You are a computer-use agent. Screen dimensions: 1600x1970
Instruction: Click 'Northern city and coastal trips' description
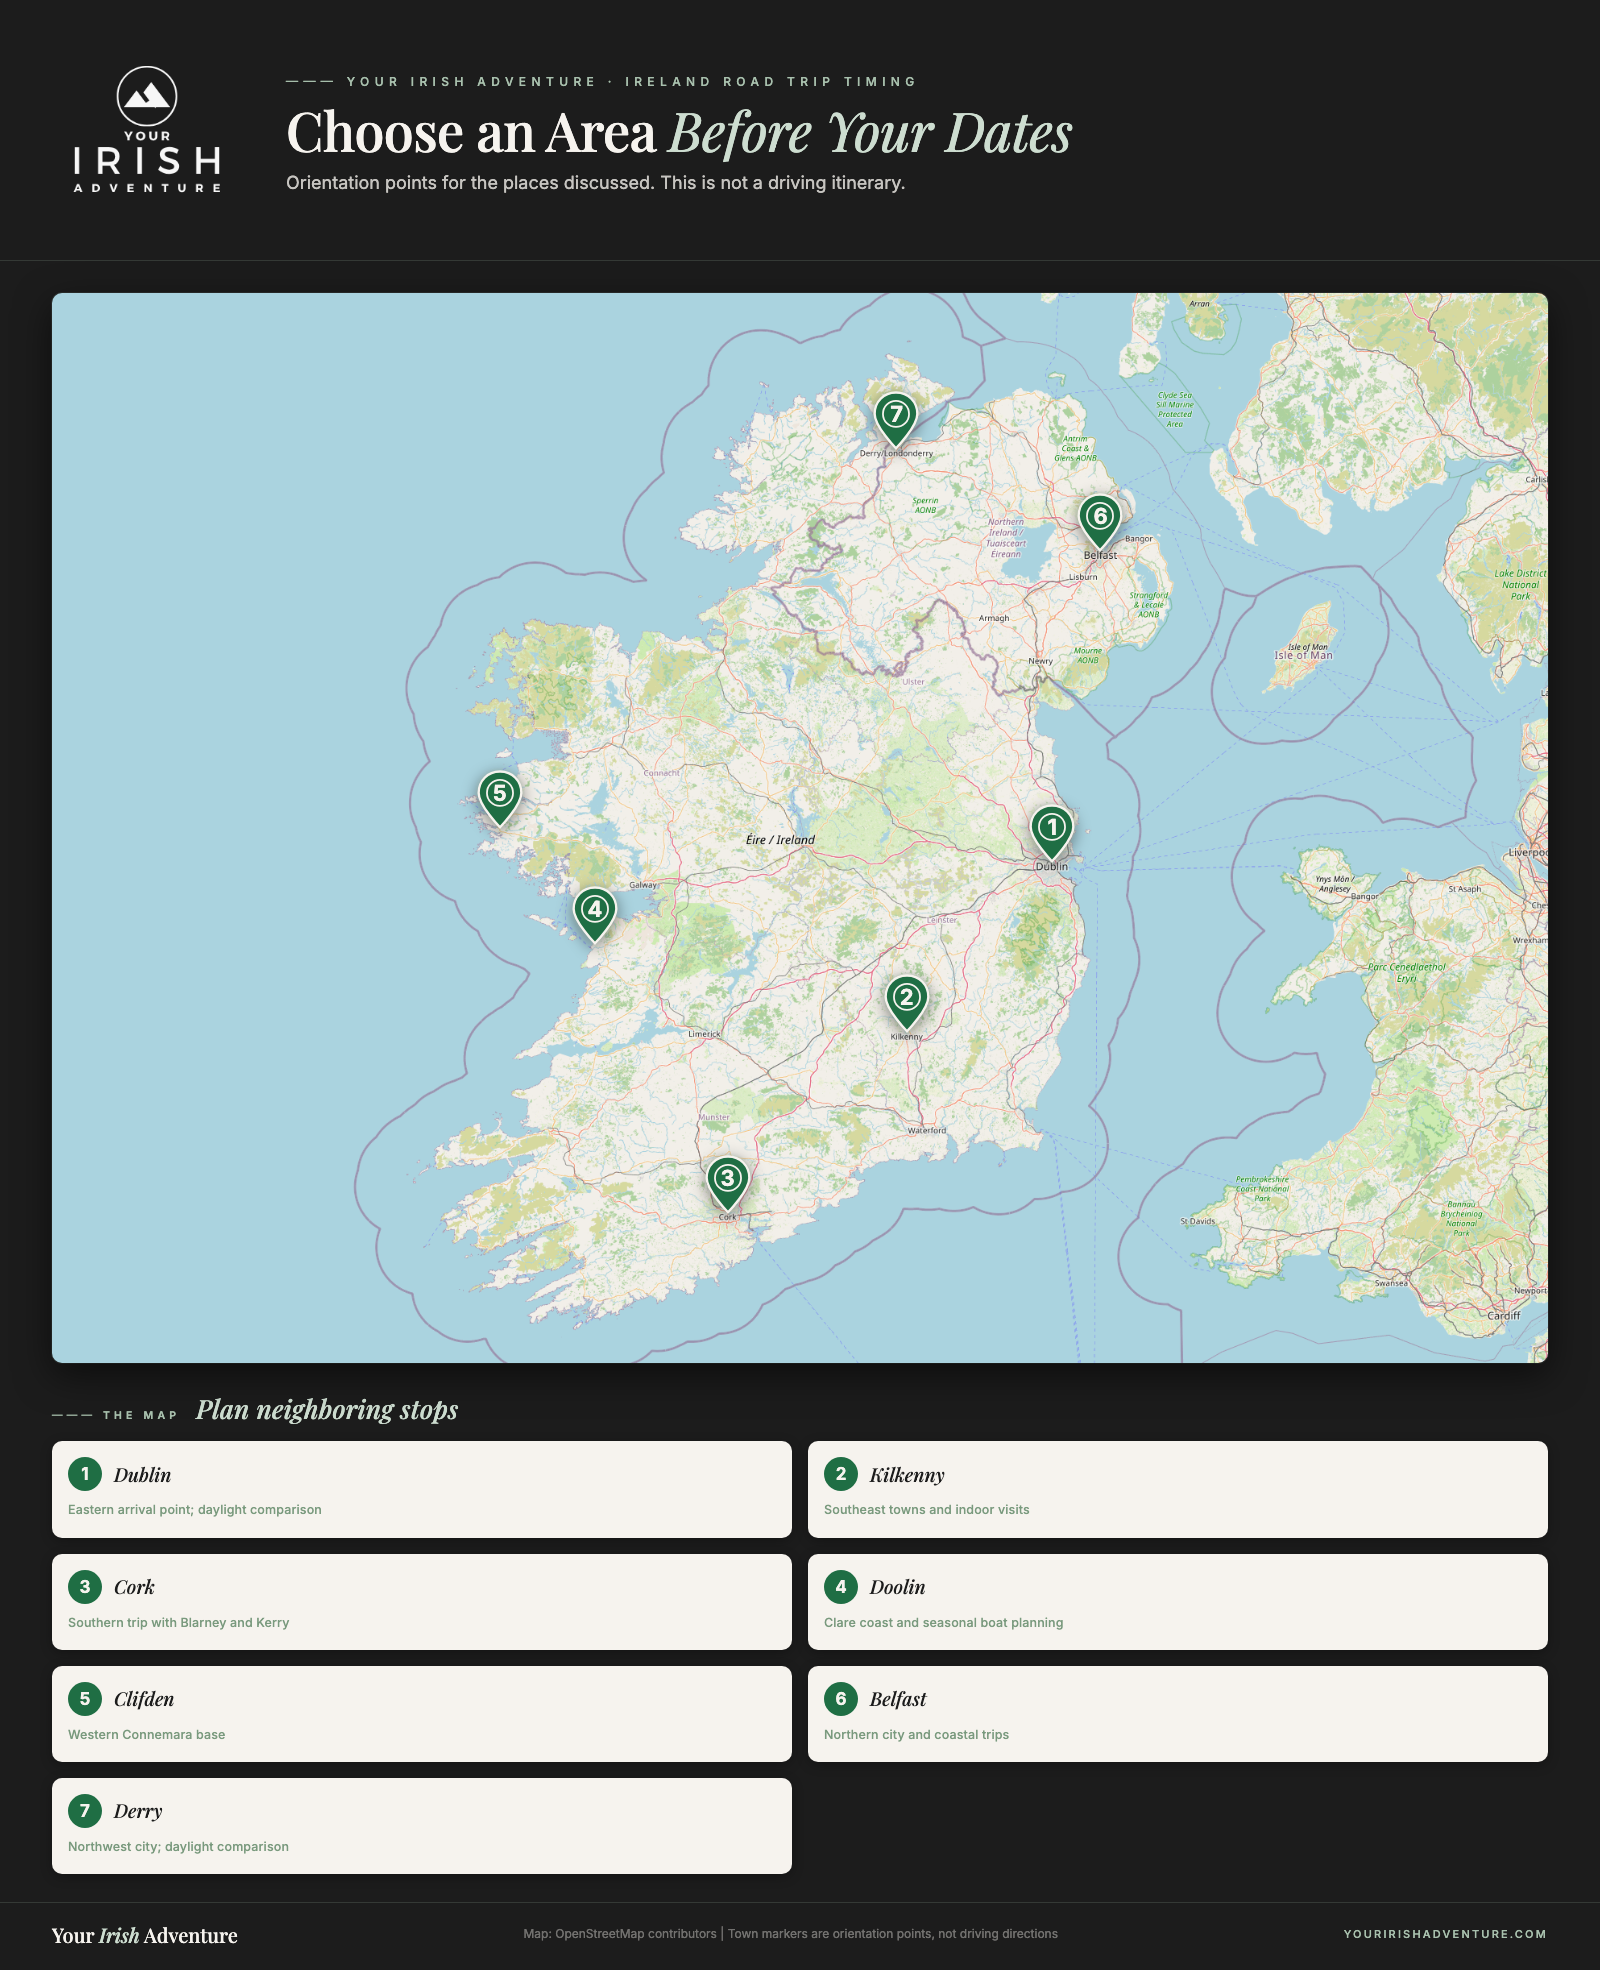916,1734
